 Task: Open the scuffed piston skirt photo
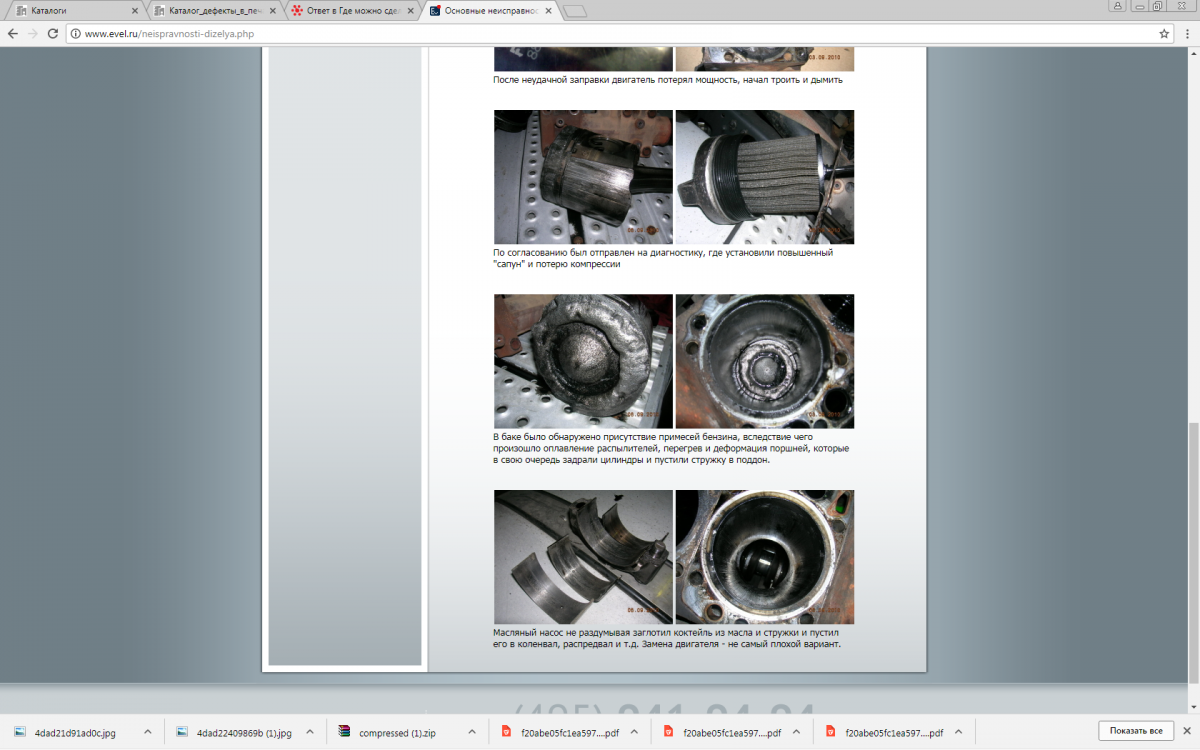pos(583,177)
